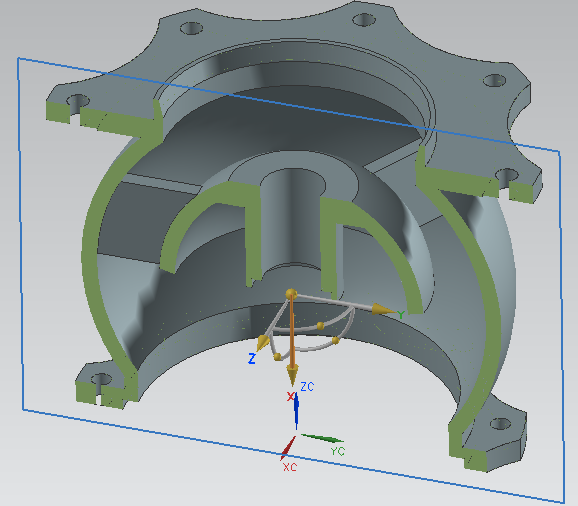Click the red 'X' manipulator label

(290, 397)
